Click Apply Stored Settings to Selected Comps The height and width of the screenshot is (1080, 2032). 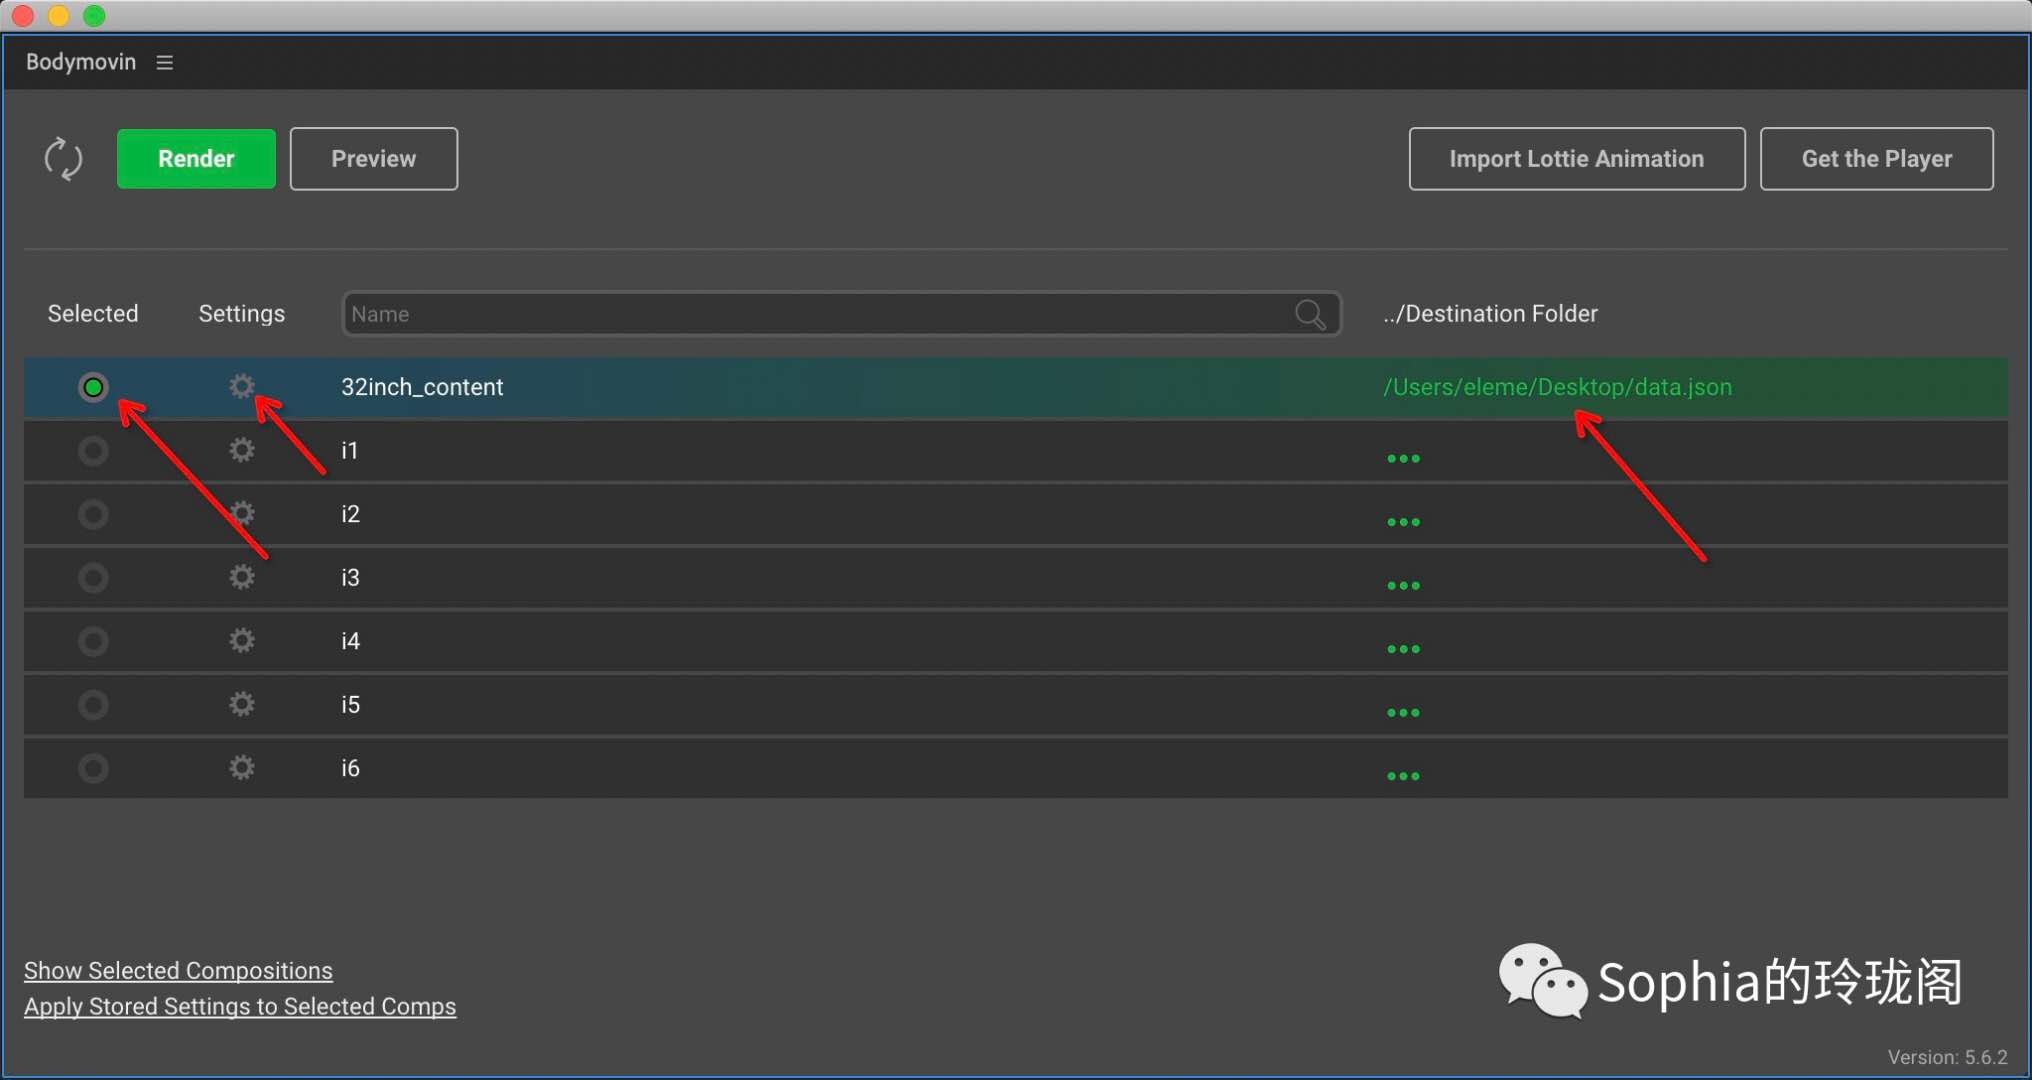(240, 1006)
